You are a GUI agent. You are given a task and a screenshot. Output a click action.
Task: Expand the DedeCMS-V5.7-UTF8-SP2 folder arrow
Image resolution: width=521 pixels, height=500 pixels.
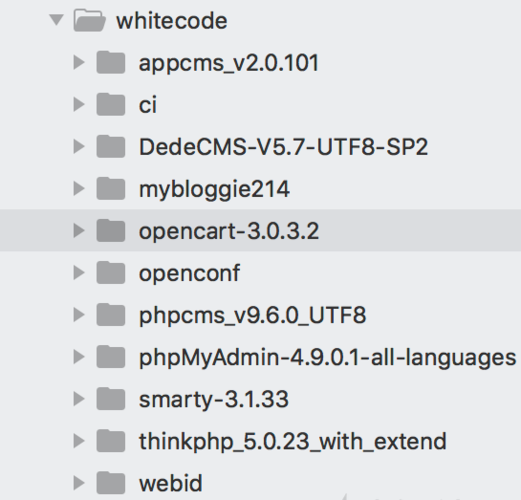[79, 146]
